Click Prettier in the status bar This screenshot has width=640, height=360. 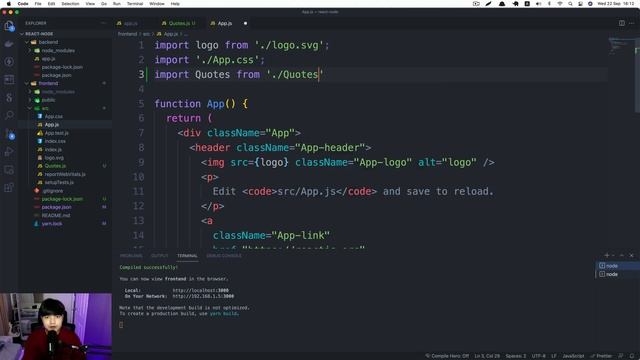(601, 356)
